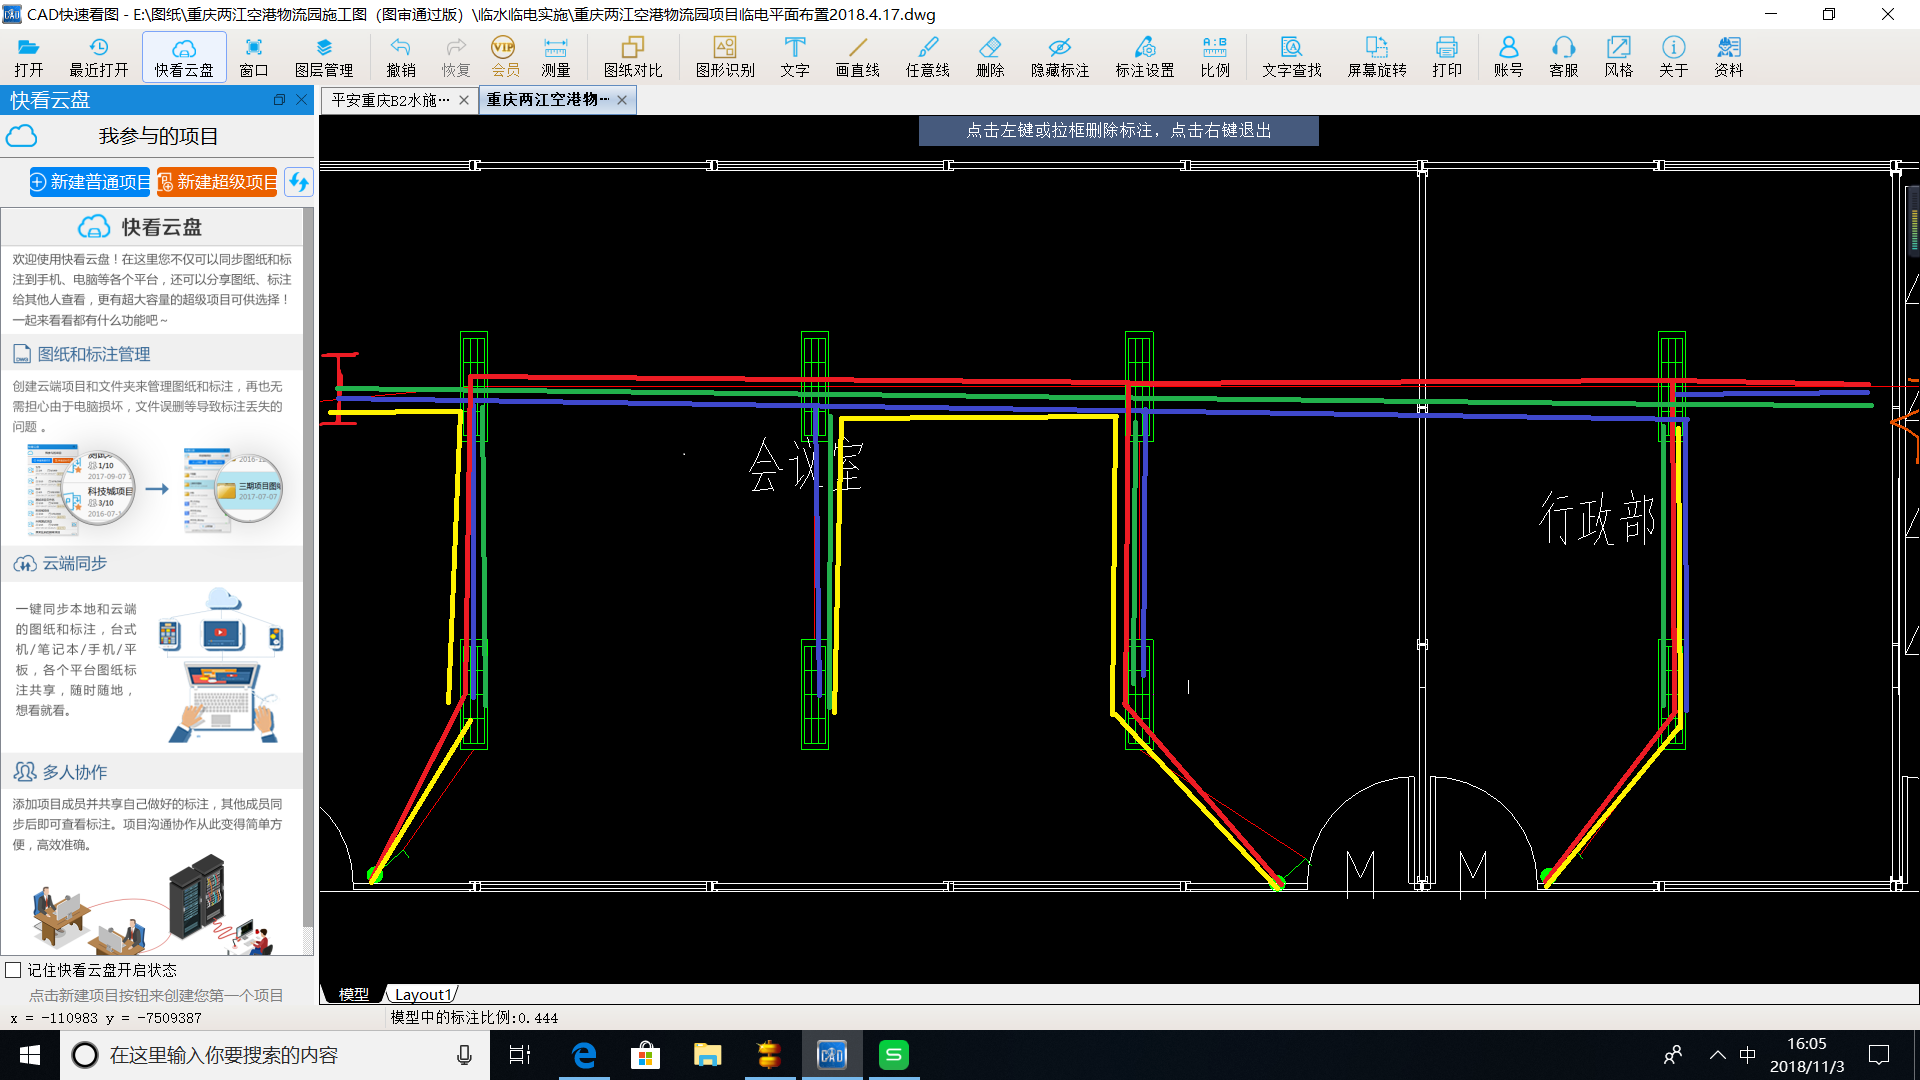Select the 重庆两江空港物 drawing tab
This screenshot has width=1920, height=1080.
(548, 100)
